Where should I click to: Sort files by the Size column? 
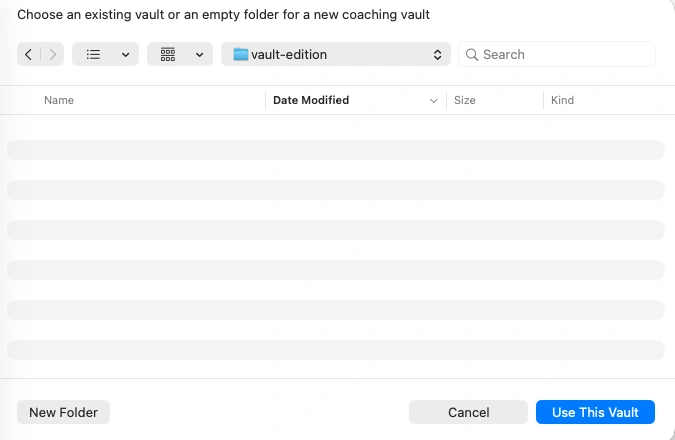(x=464, y=100)
